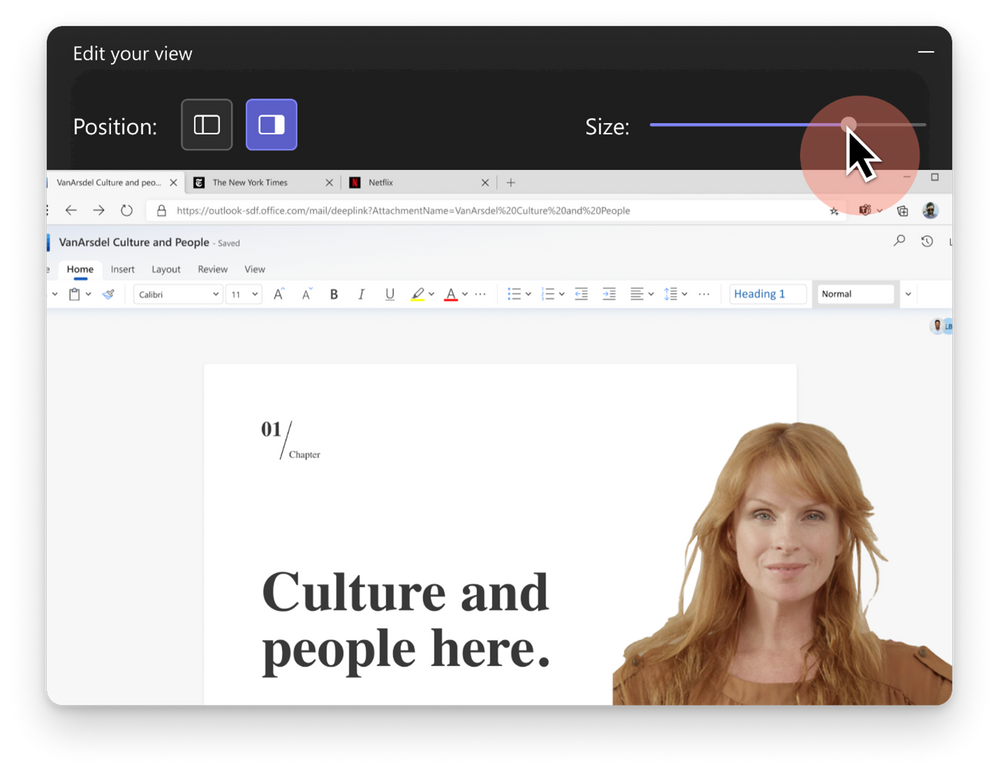Open browser Collections icon
Screen dimensions: 999x773
click(903, 211)
